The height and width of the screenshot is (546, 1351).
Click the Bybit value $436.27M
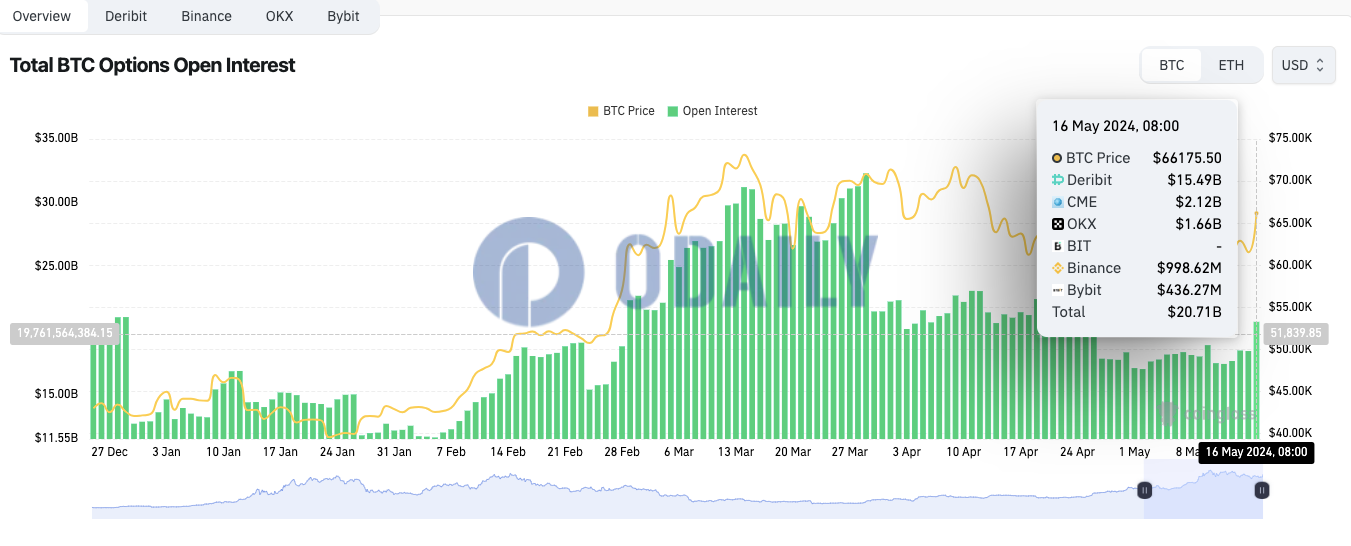pyautogui.click(x=1189, y=290)
